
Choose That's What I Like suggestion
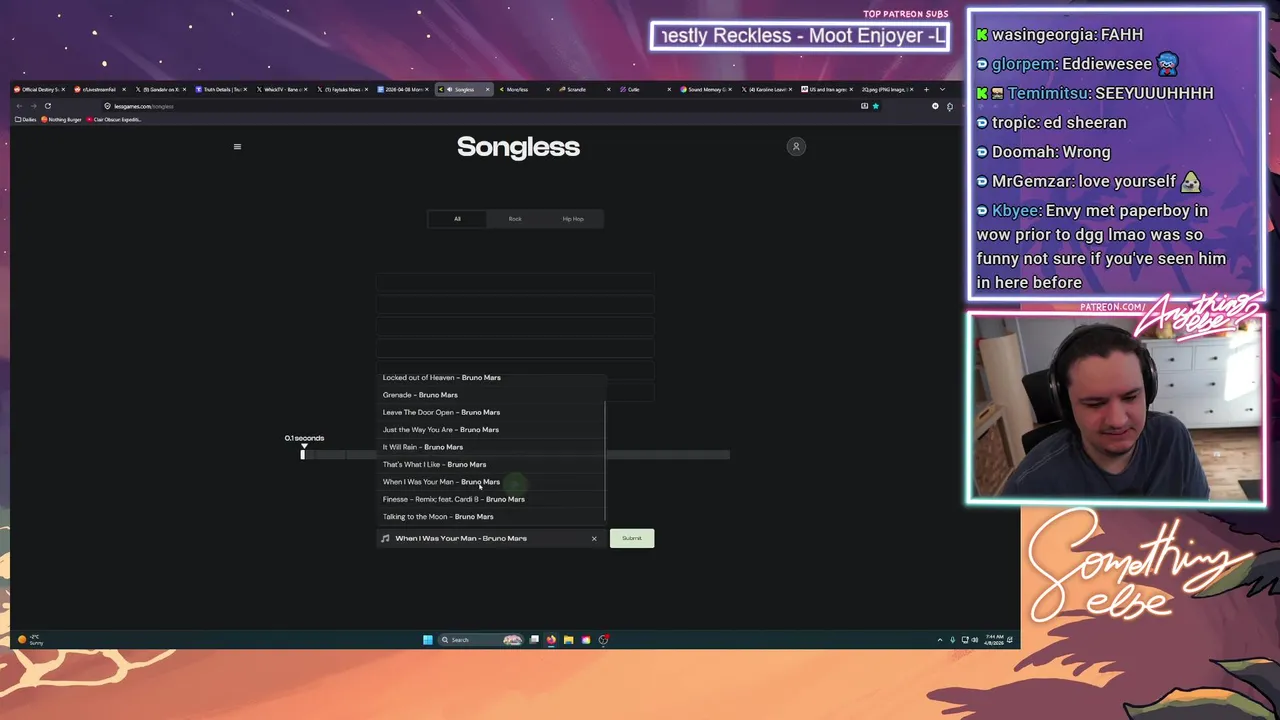tap(491, 464)
